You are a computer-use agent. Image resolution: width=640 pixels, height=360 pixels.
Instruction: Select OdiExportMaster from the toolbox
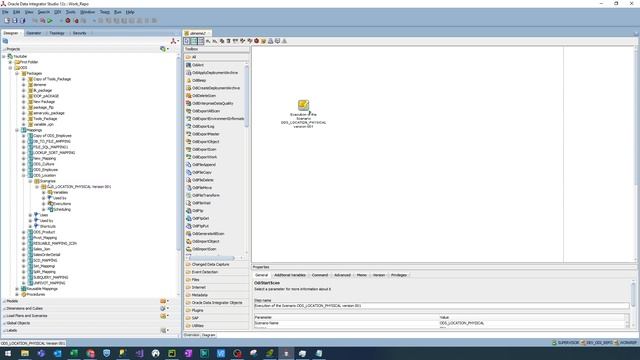click(206, 134)
